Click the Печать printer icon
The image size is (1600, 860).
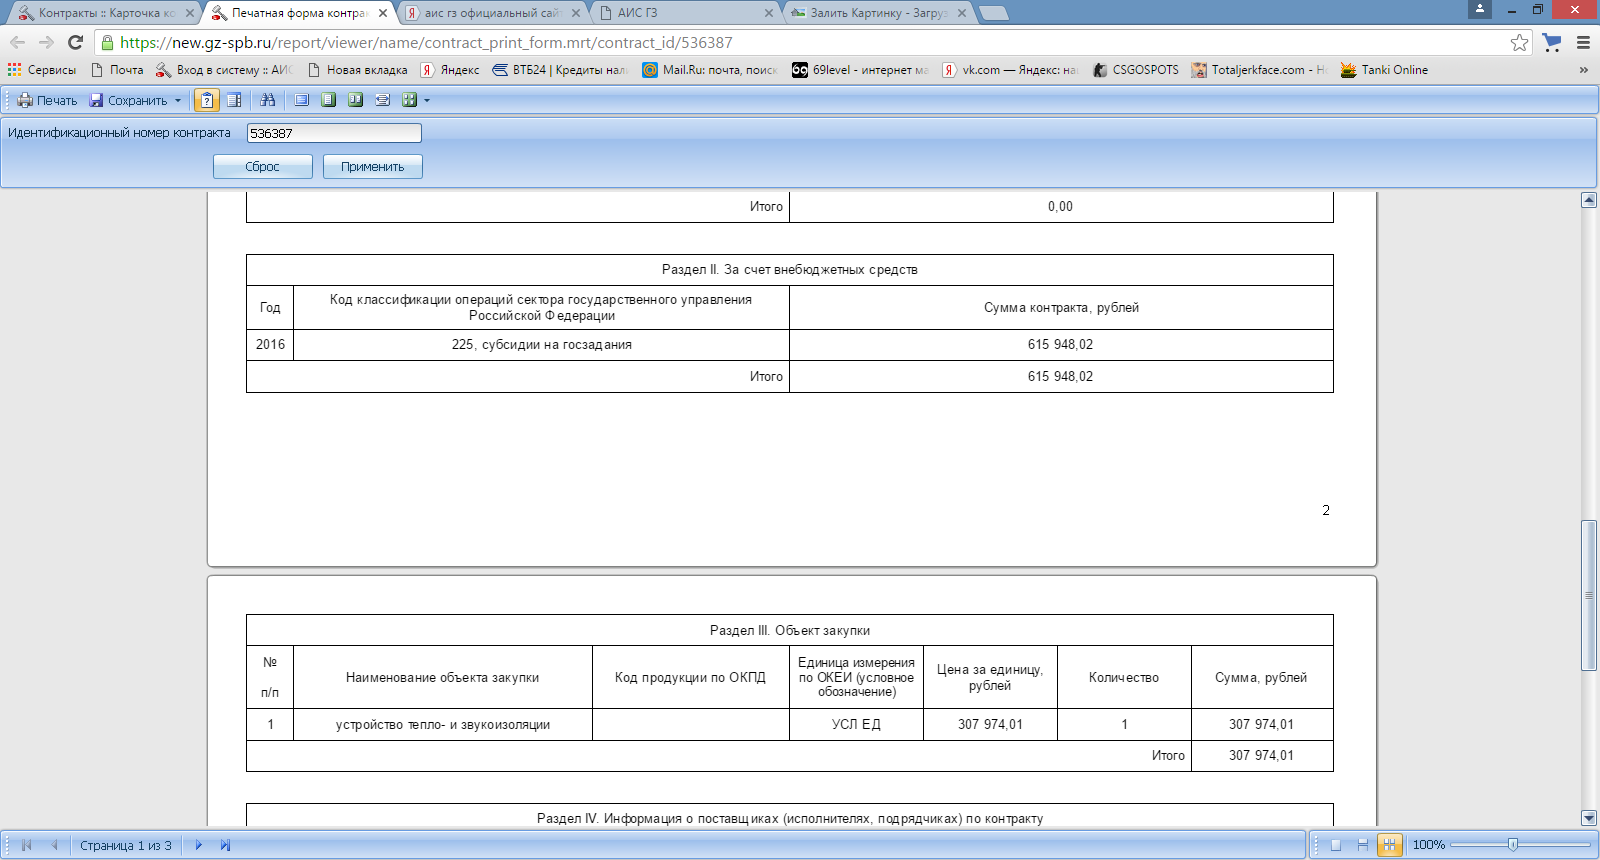coord(25,100)
